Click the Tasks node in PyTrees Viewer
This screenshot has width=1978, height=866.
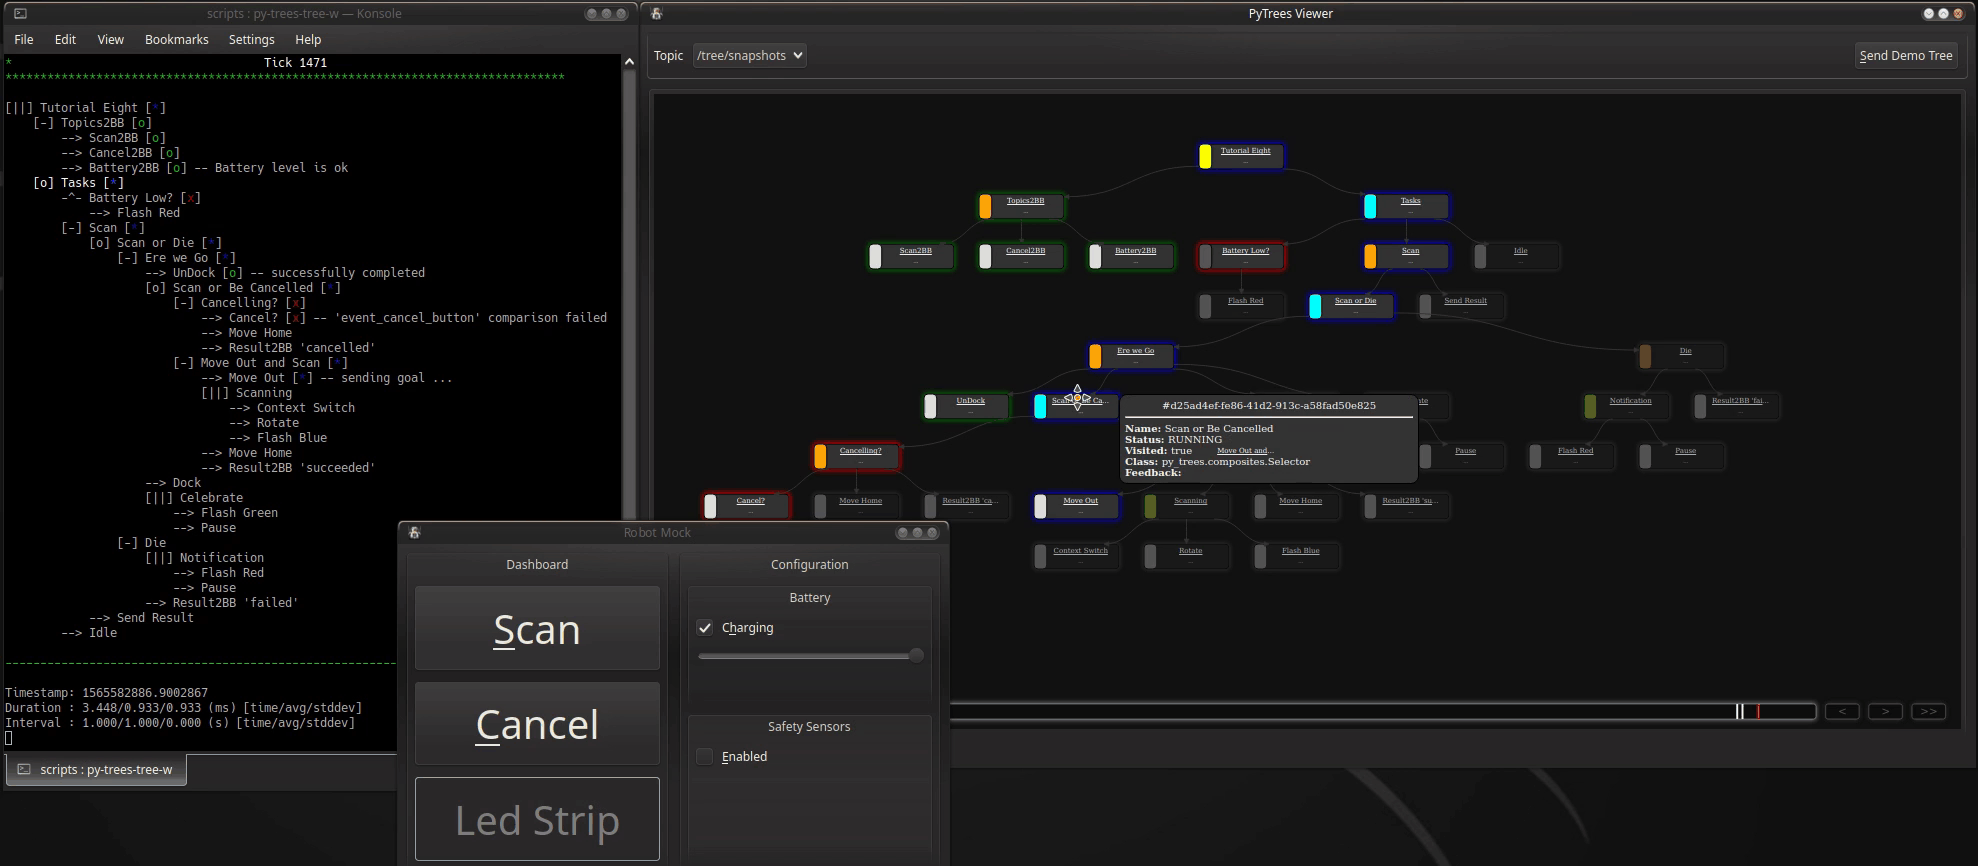(1406, 206)
